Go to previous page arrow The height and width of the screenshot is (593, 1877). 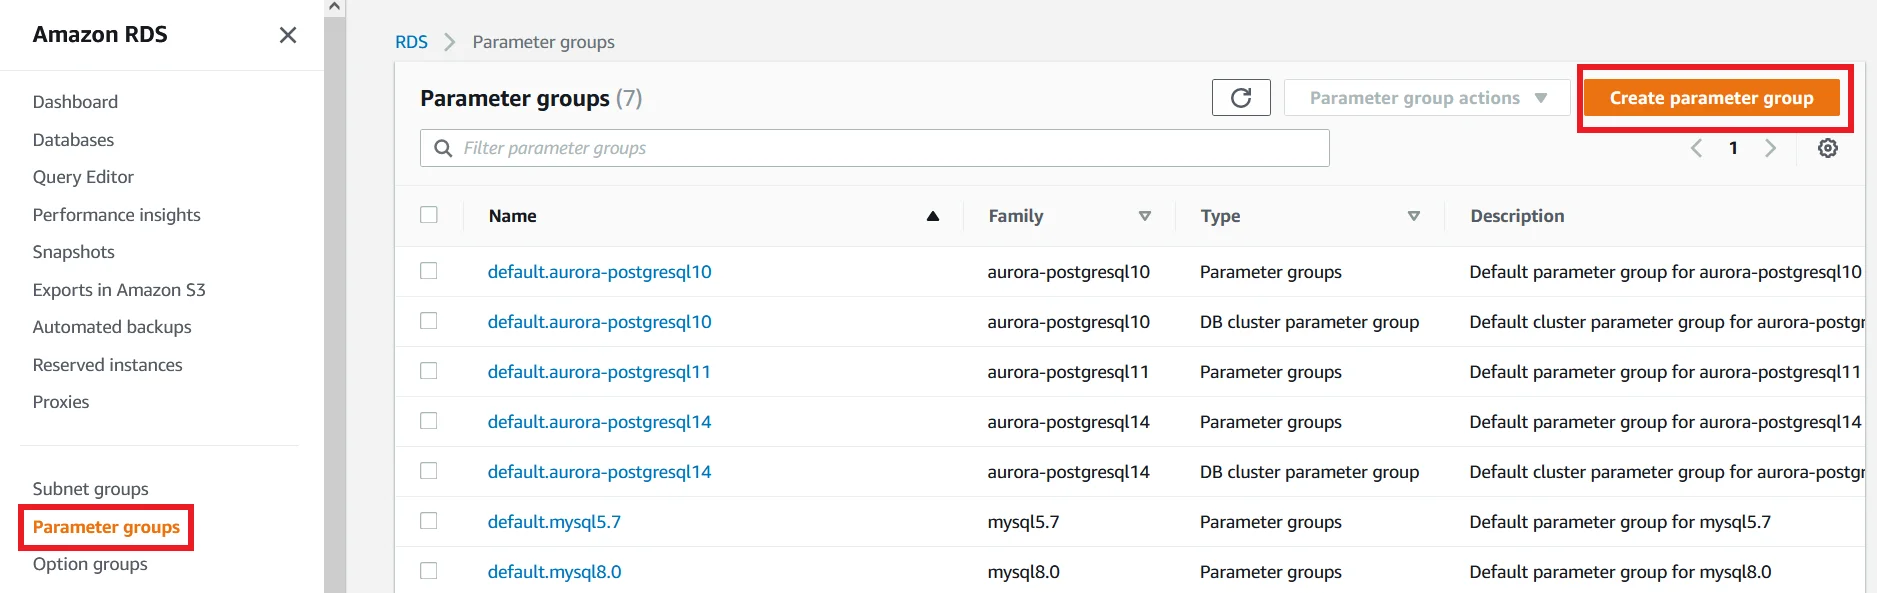click(x=1697, y=148)
